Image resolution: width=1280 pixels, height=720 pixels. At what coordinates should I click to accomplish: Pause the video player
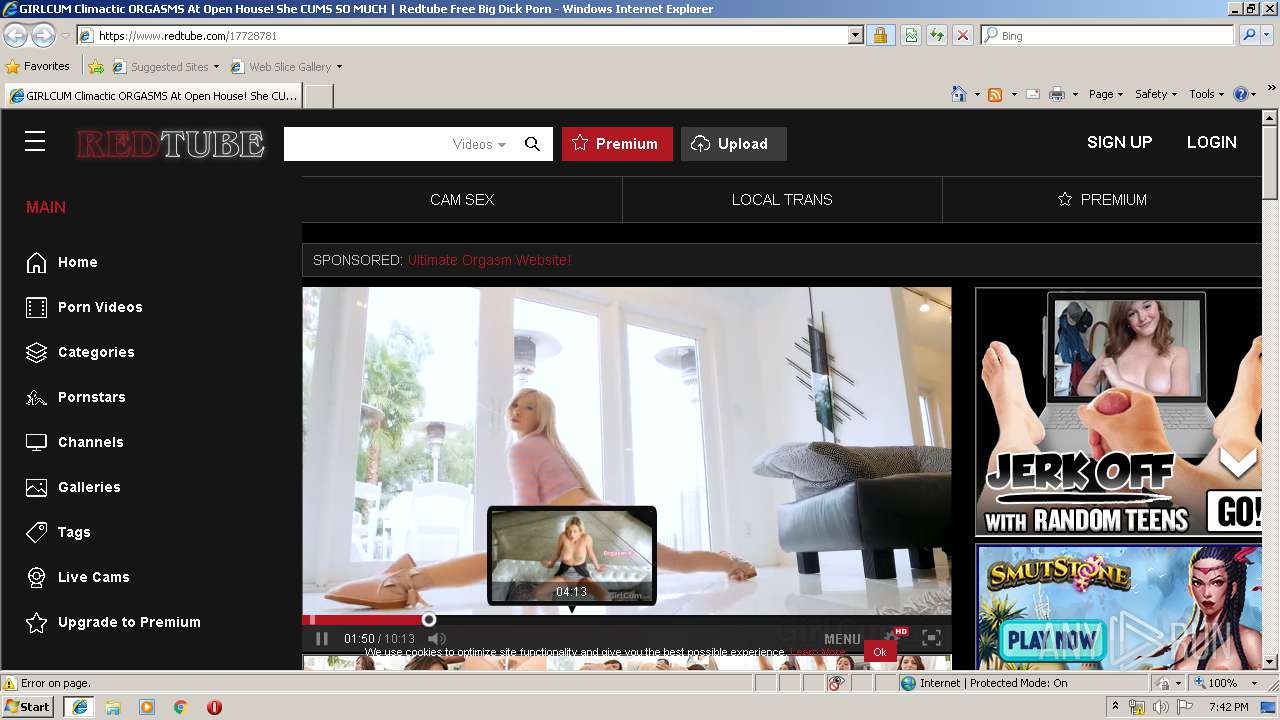pyautogui.click(x=322, y=638)
